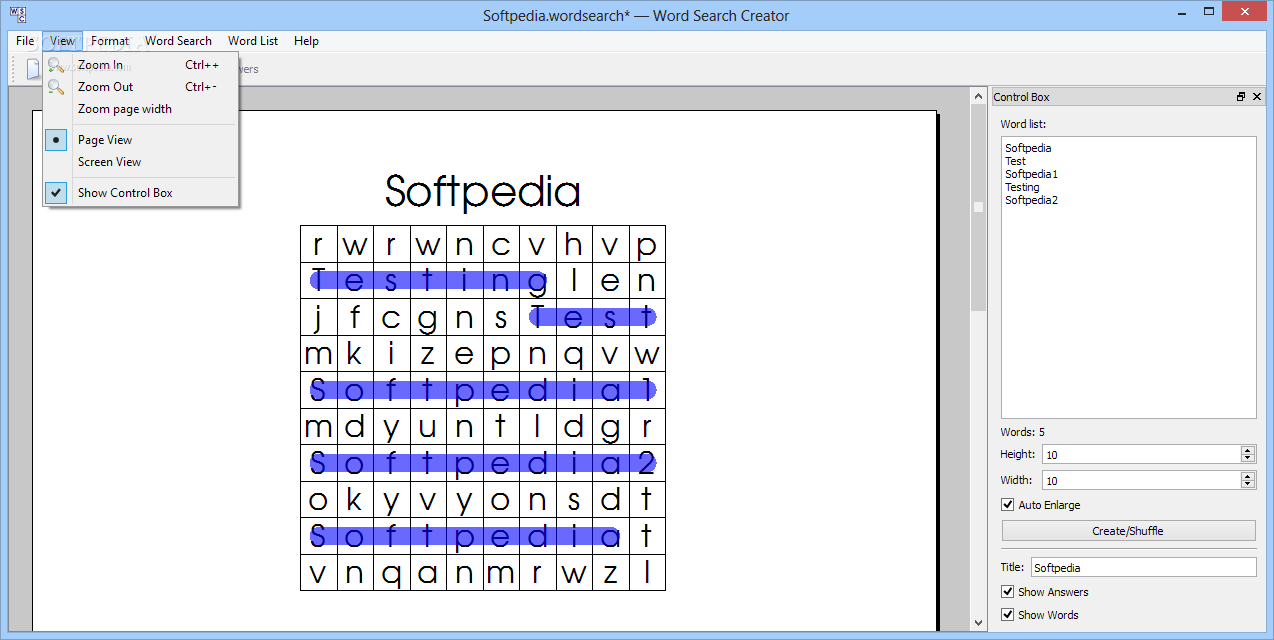Decrease the Height spinner value
Image resolution: width=1274 pixels, height=640 pixels.
pos(1247,458)
